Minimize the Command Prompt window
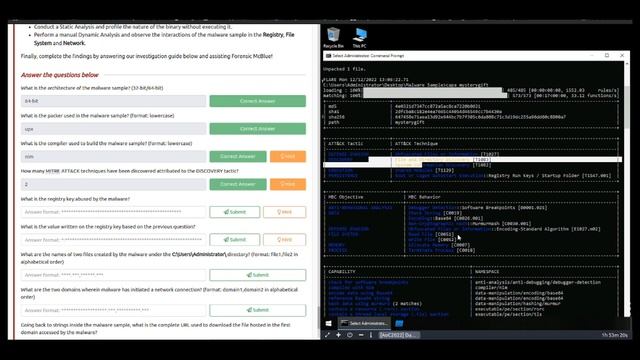 click(x=592, y=56)
